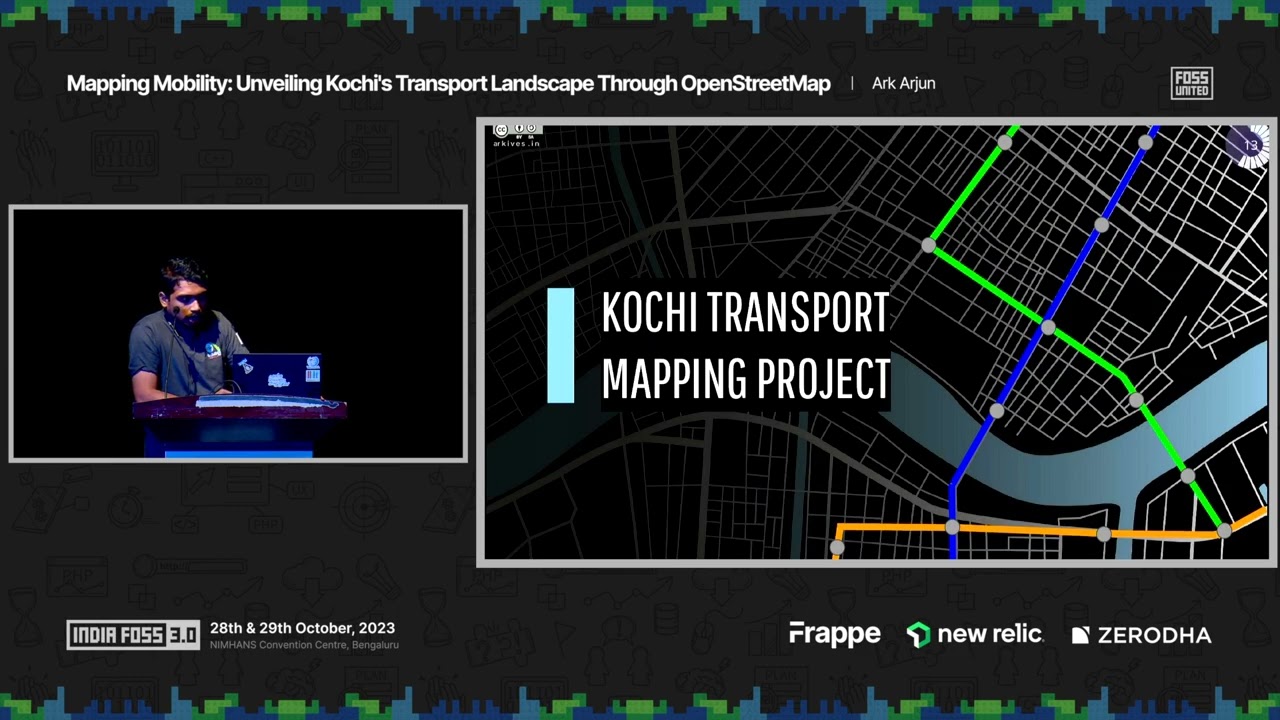Click the speaker camera video frame
The width and height of the screenshot is (1280, 720).
(x=238, y=333)
